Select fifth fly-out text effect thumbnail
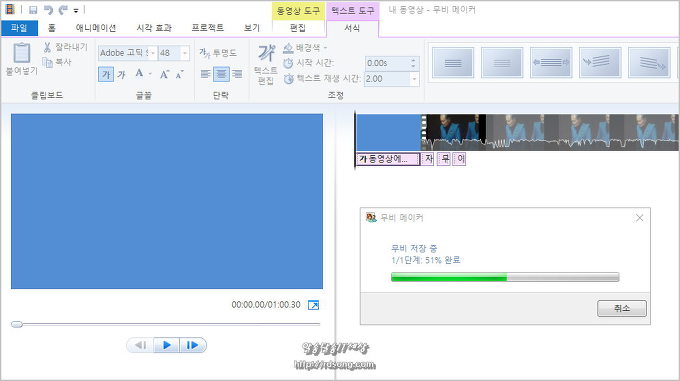680x381 pixels. point(649,63)
